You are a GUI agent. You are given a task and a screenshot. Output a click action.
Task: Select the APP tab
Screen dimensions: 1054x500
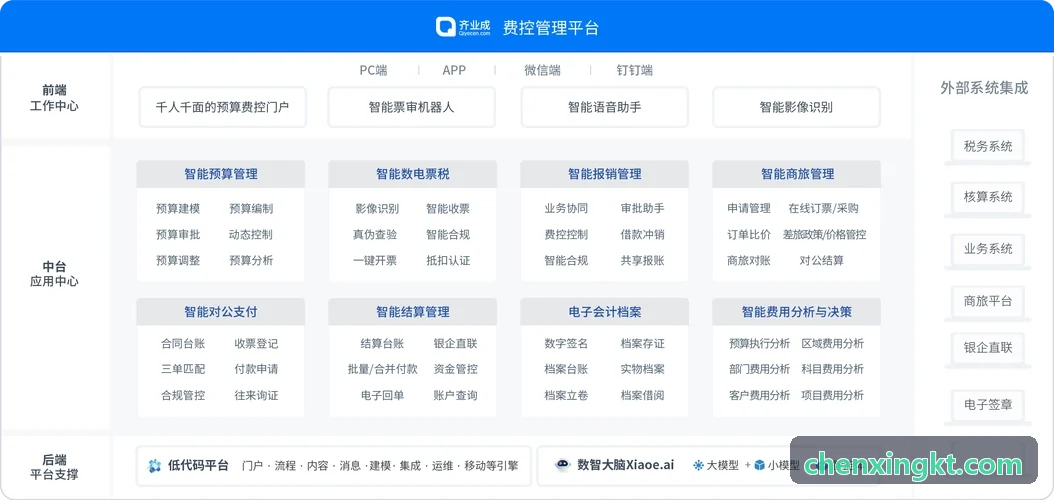pyautogui.click(x=454, y=70)
